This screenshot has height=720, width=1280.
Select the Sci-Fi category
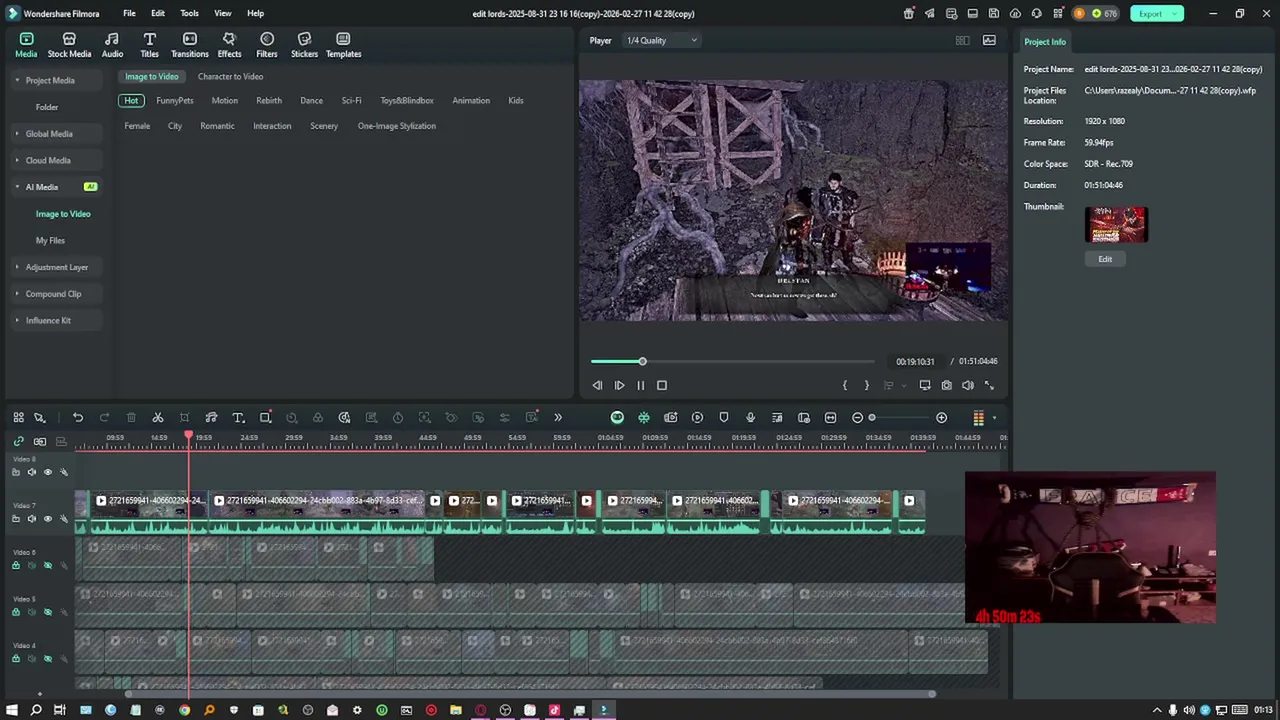(x=351, y=101)
